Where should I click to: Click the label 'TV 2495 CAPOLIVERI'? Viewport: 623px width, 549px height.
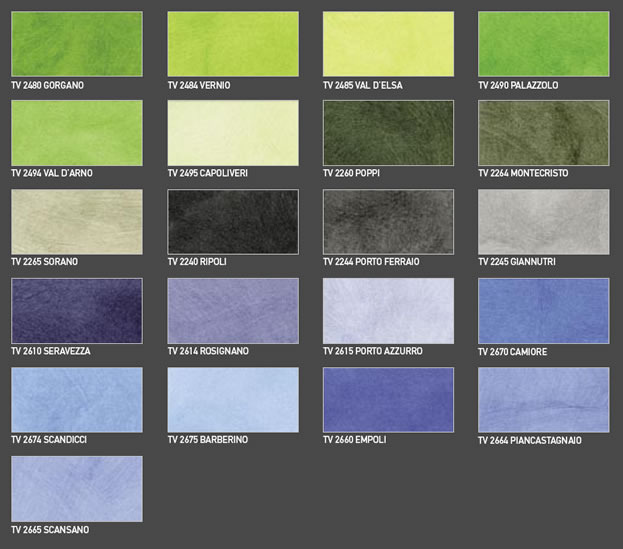(x=208, y=173)
